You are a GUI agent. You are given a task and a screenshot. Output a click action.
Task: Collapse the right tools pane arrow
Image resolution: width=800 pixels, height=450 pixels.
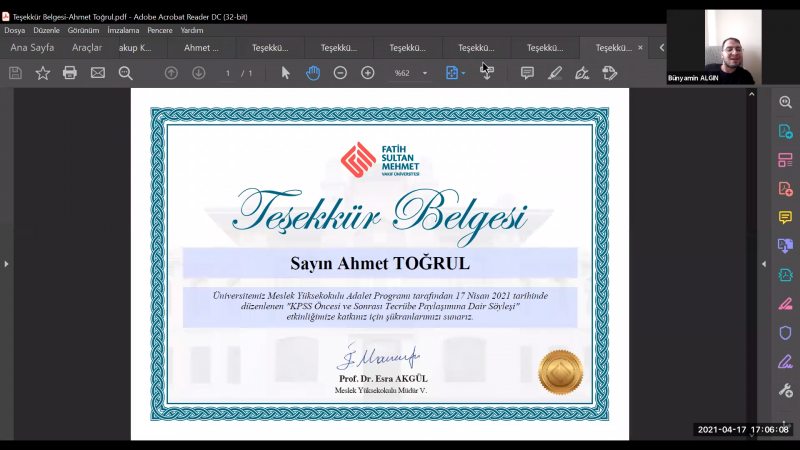pyautogui.click(x=764, y=264)
